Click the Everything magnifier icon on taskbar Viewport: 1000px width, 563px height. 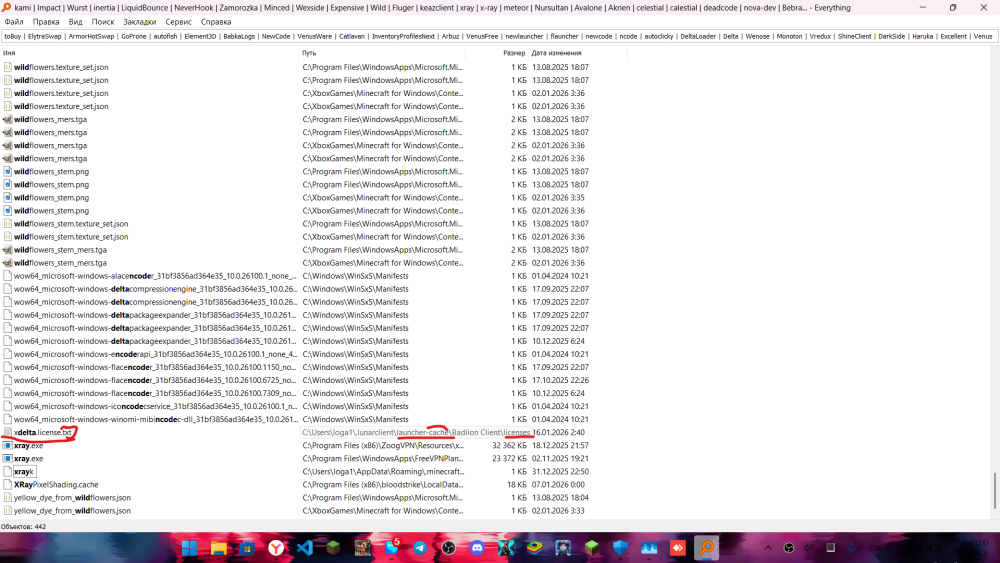[x=707, y=548]
